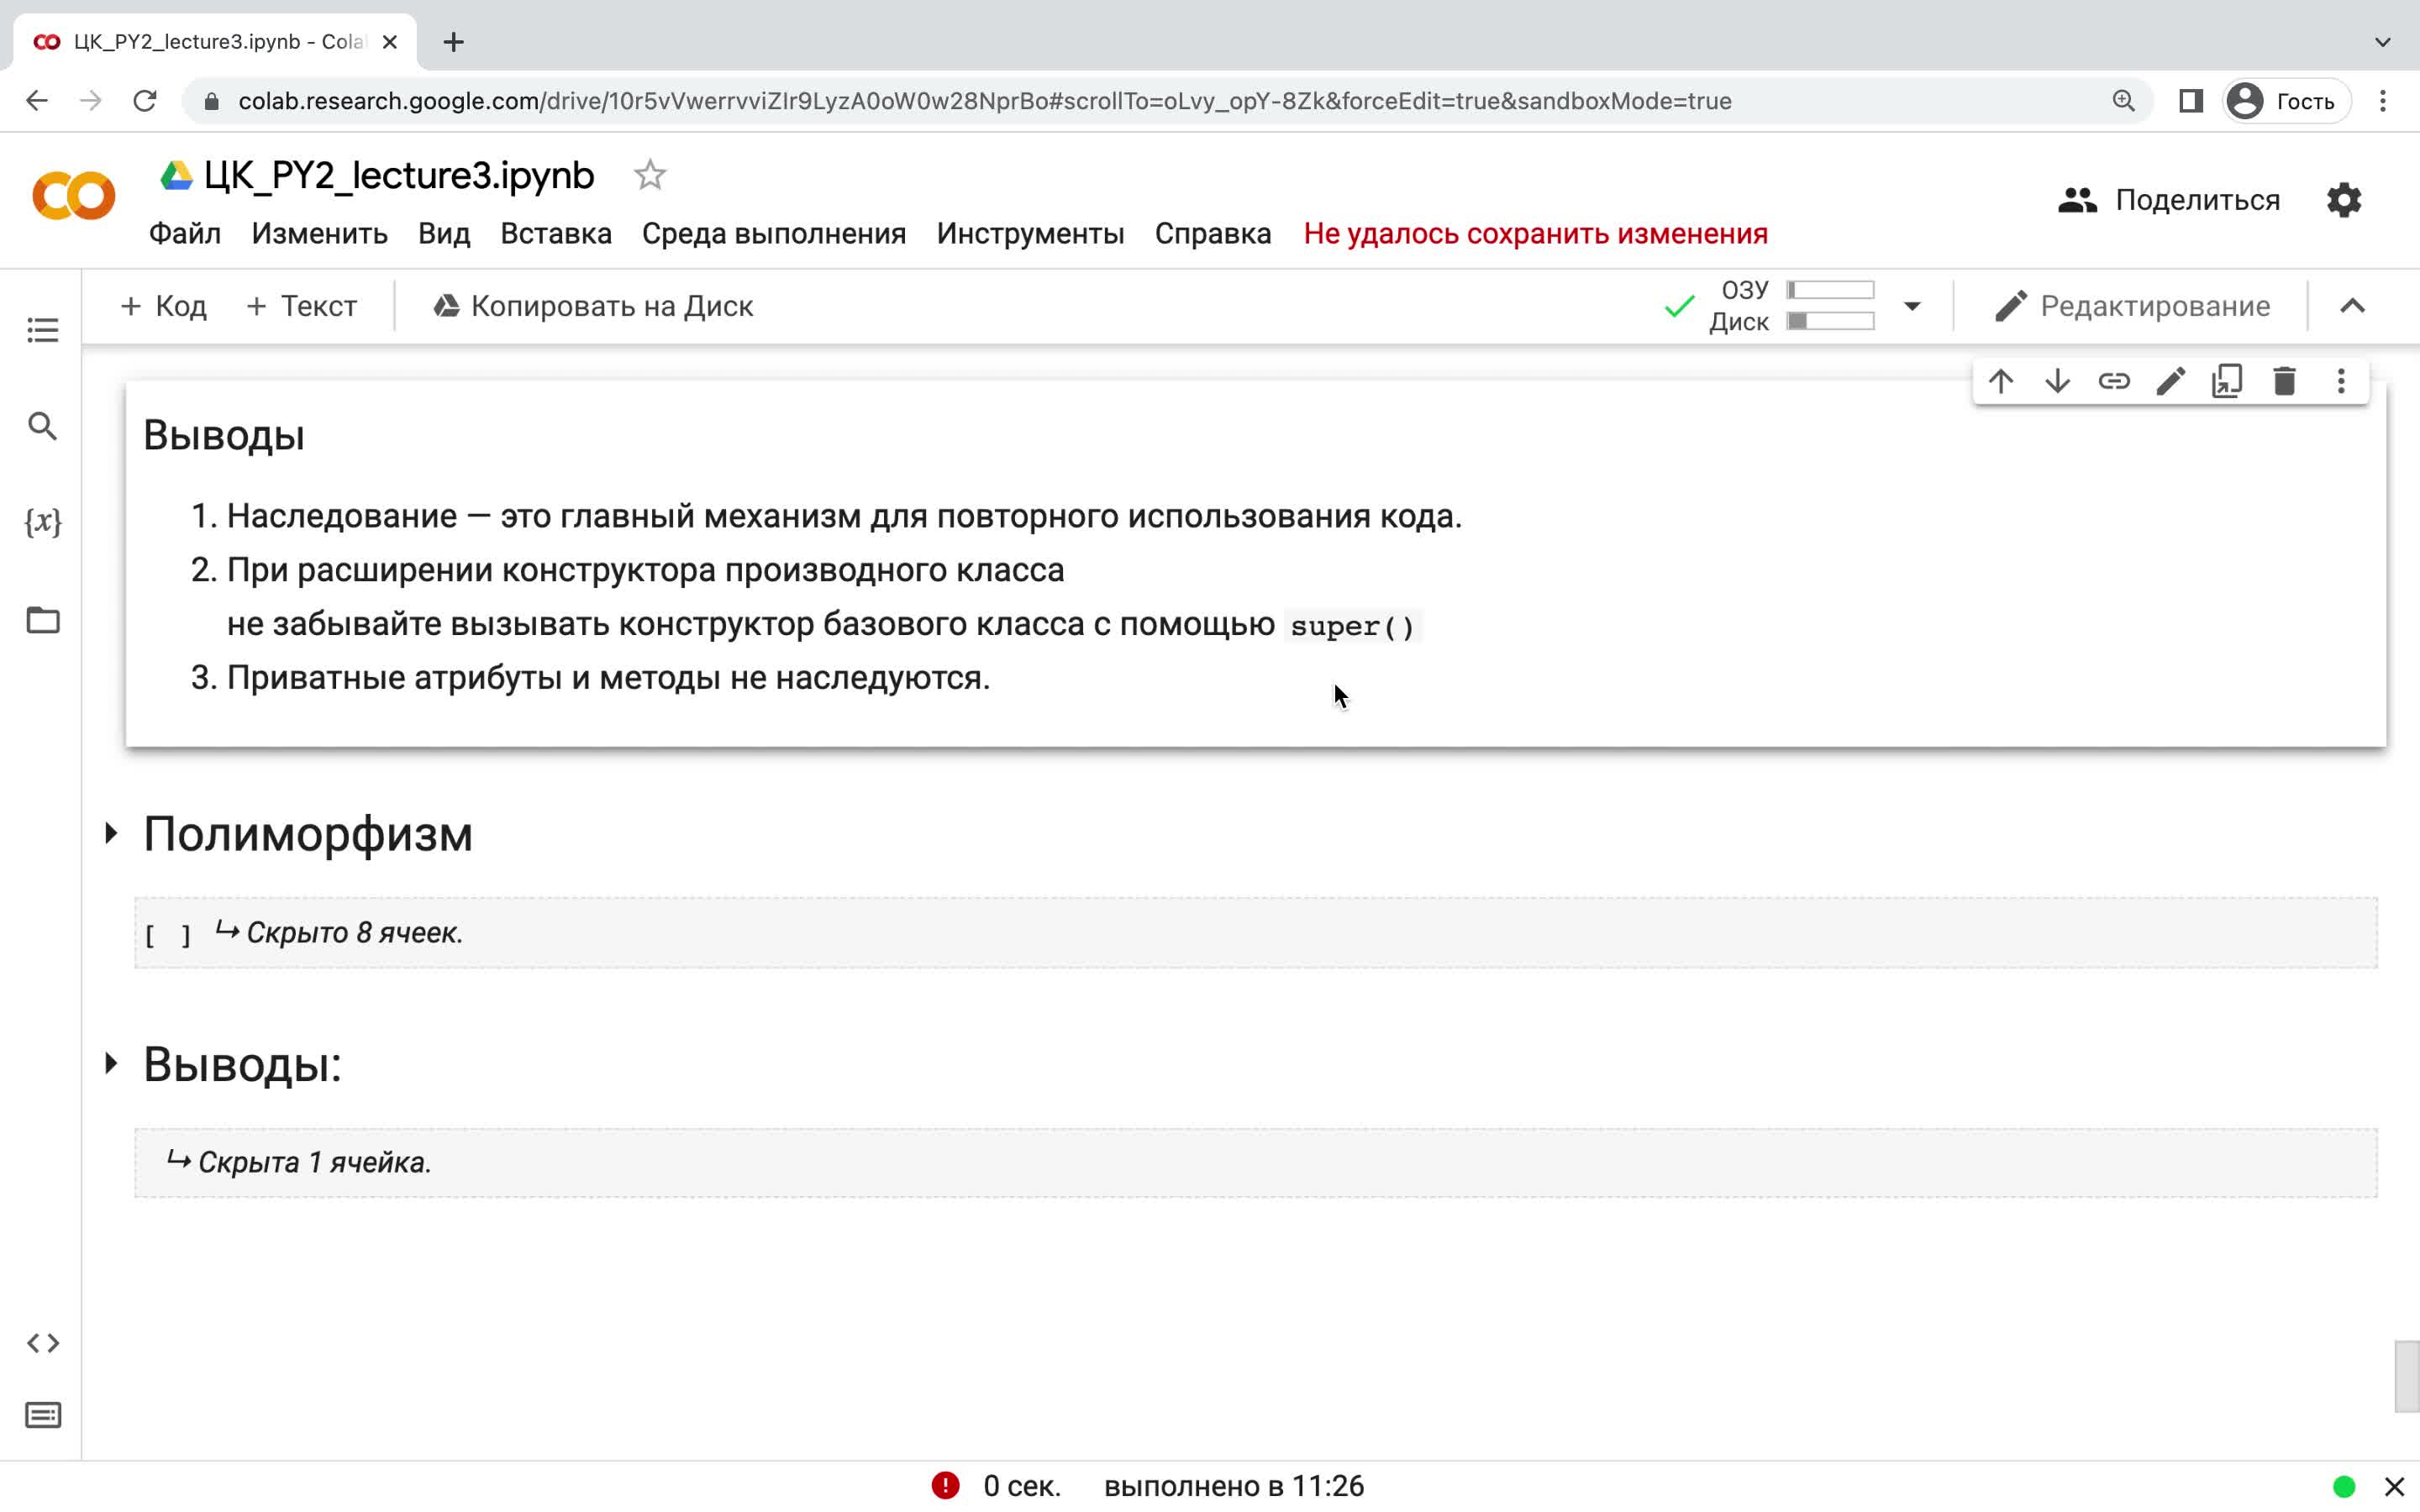The height and width of the screenshot is (1512, 2420).
Task: Go to the Colab home logo
Action: (x=74, y=195)
